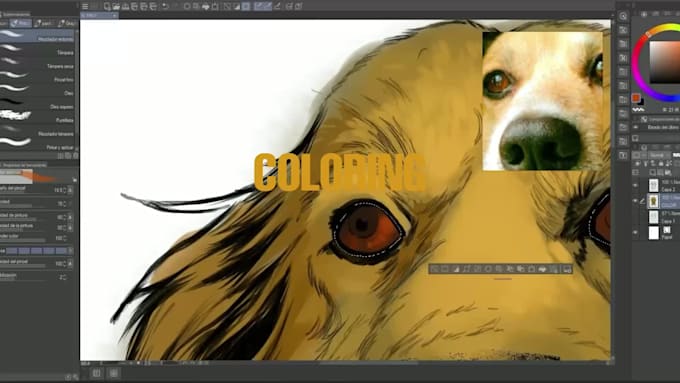Click Scale/Rotate icon in selection launcher

click(x=532, y=269)
